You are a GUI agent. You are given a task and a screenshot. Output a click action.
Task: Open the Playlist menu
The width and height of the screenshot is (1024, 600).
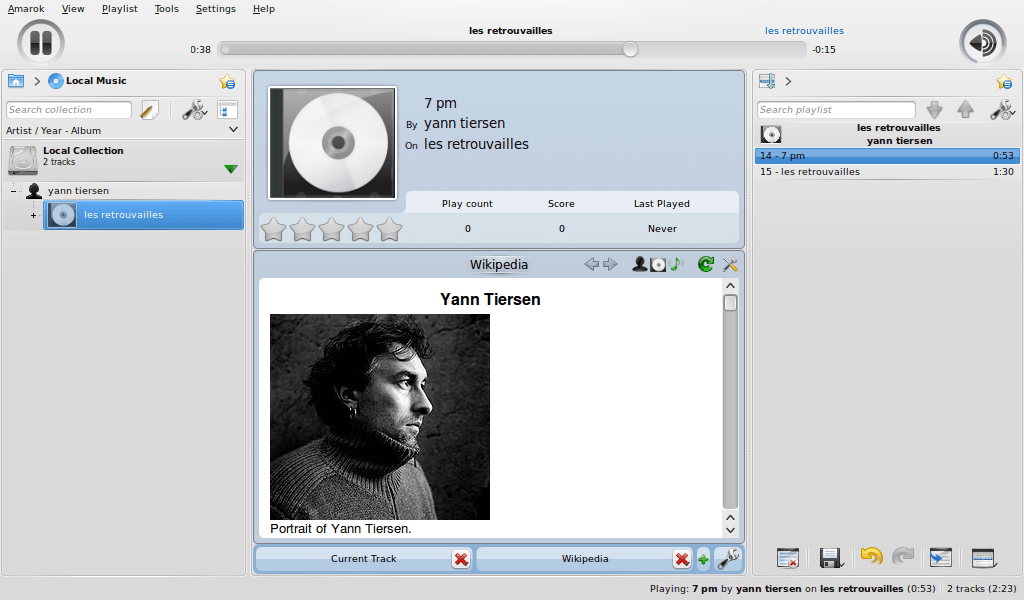120,9
